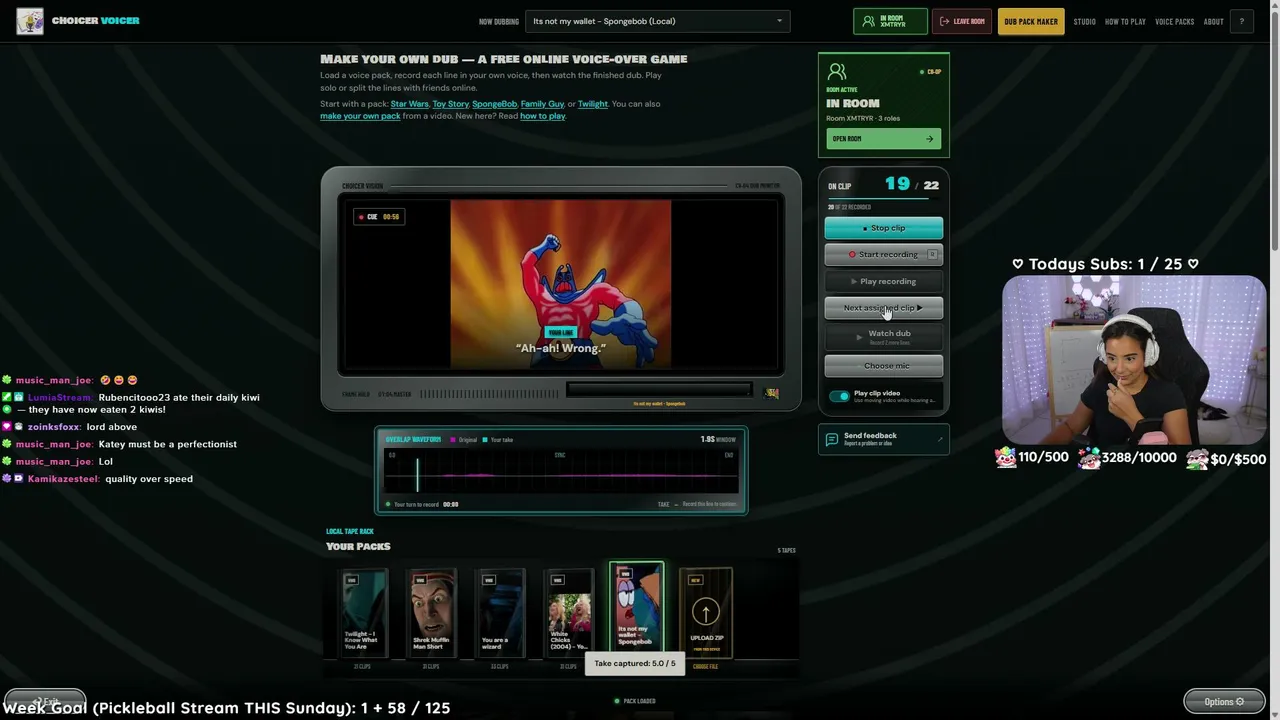
Task: Click the Choicer Voicer logo avatar
Action: click(x=30, y=21)
